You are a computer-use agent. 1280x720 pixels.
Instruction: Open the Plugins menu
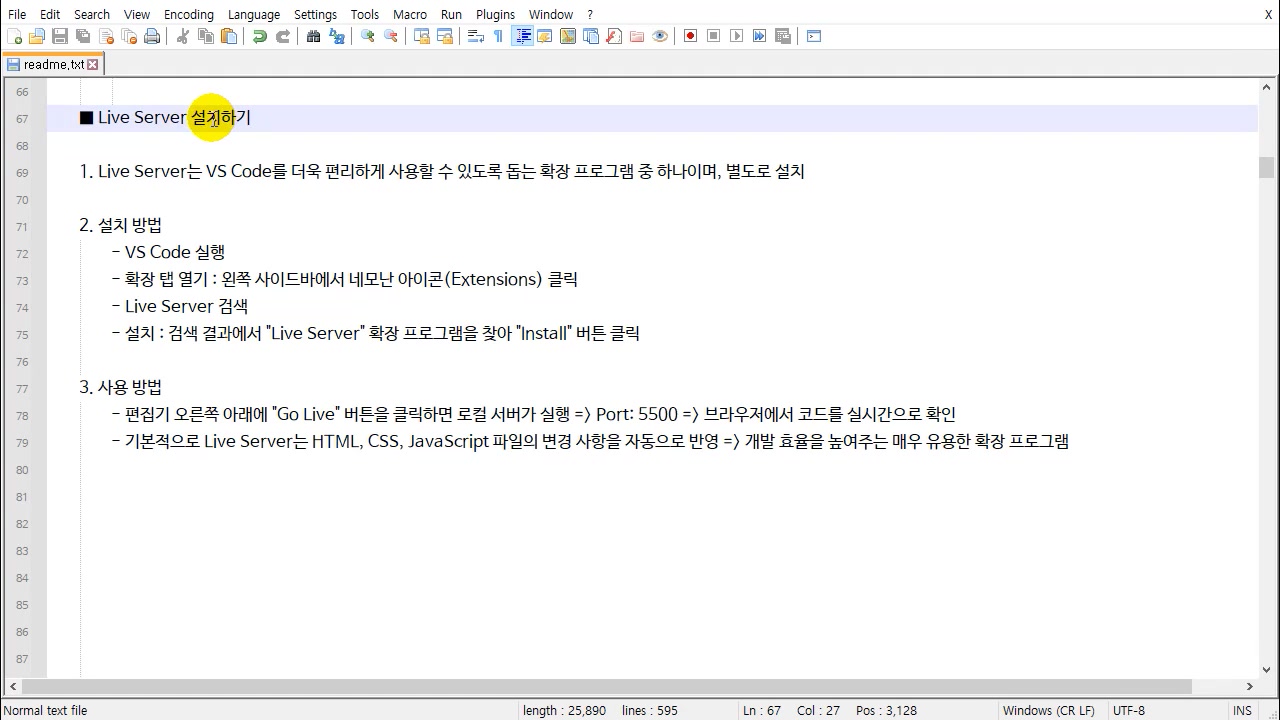point(495,14)
